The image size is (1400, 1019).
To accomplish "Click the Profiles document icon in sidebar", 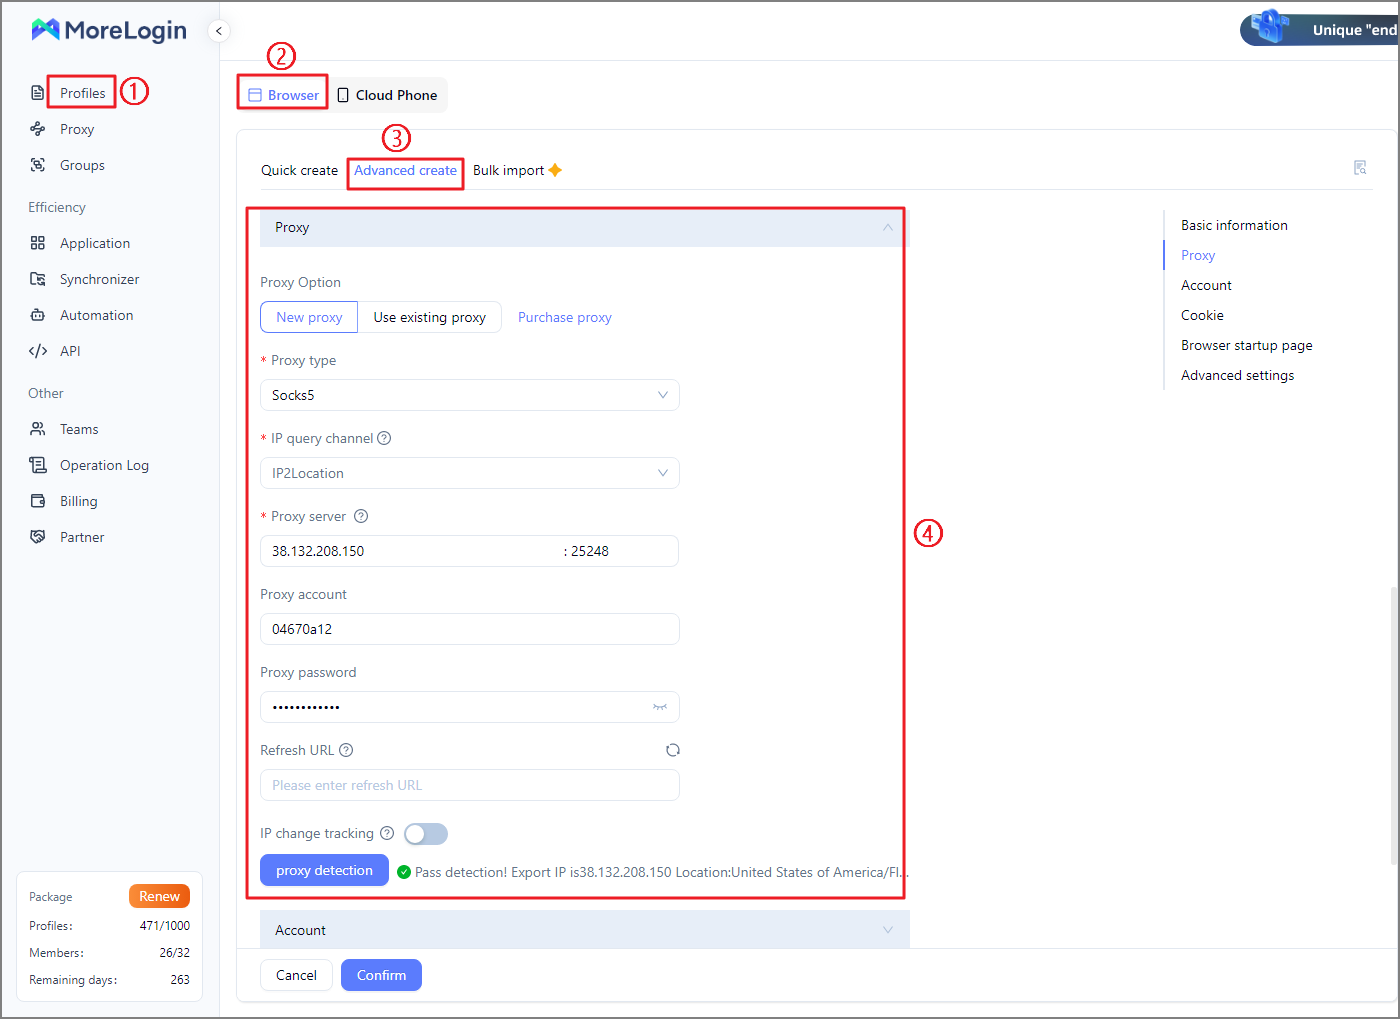I will [37, 93].
